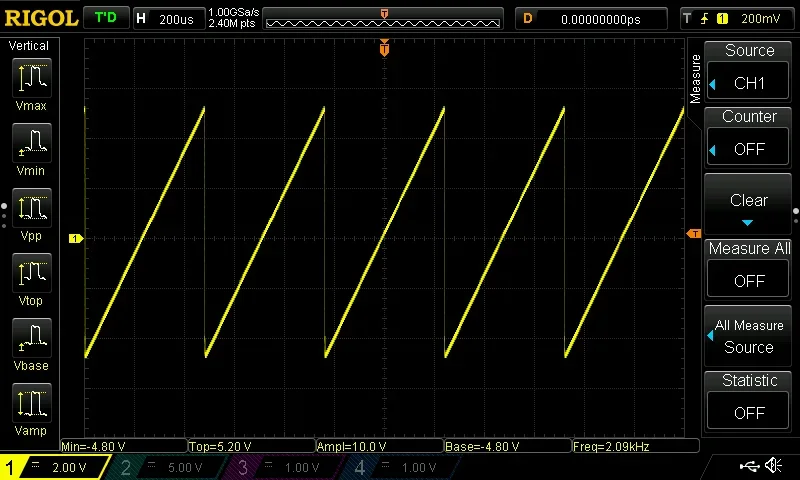This screenshot has width=800, height=480.
Task: Click the Vertical menu header
Action: click(29, 46)
